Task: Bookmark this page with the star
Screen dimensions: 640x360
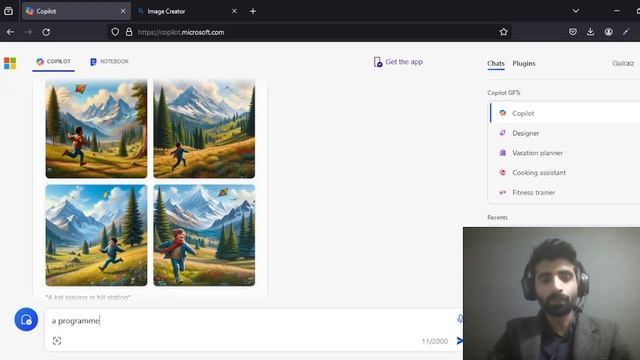Action: click(503, 32)
